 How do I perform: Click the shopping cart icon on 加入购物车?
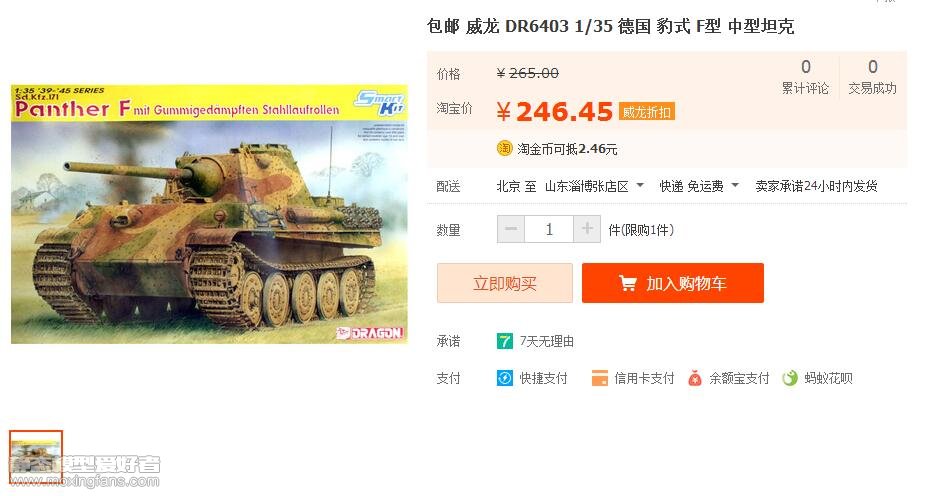pyautogui.click(x=627, y=284)
